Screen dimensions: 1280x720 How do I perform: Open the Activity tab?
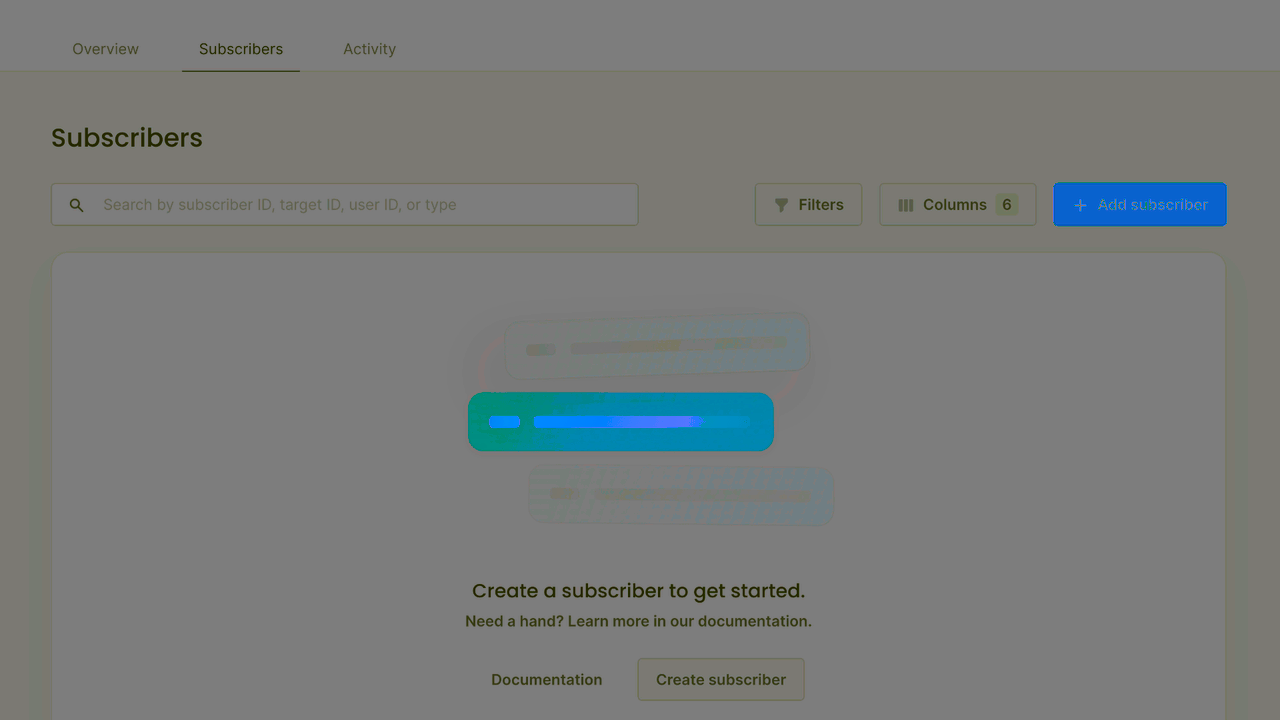[369, 49]
